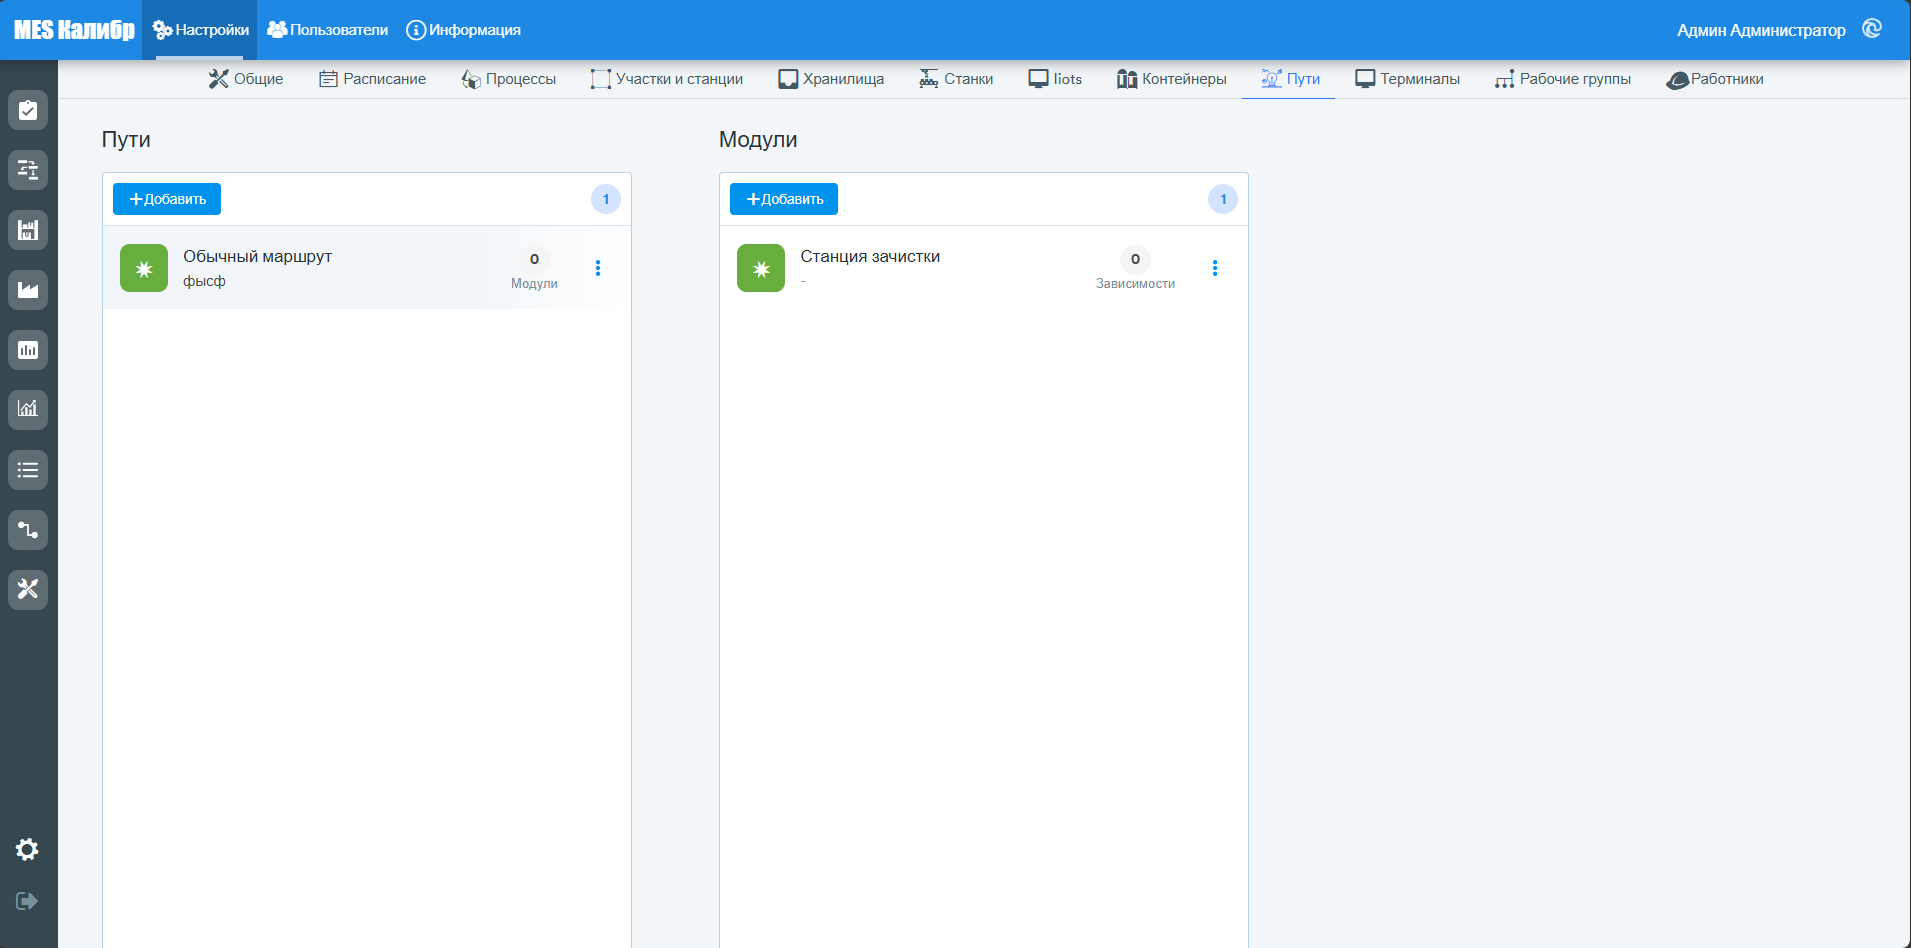This screenshot has width=1911, height=948.
Task: Switch to the Iiots tab
Action: [1055, 79]
